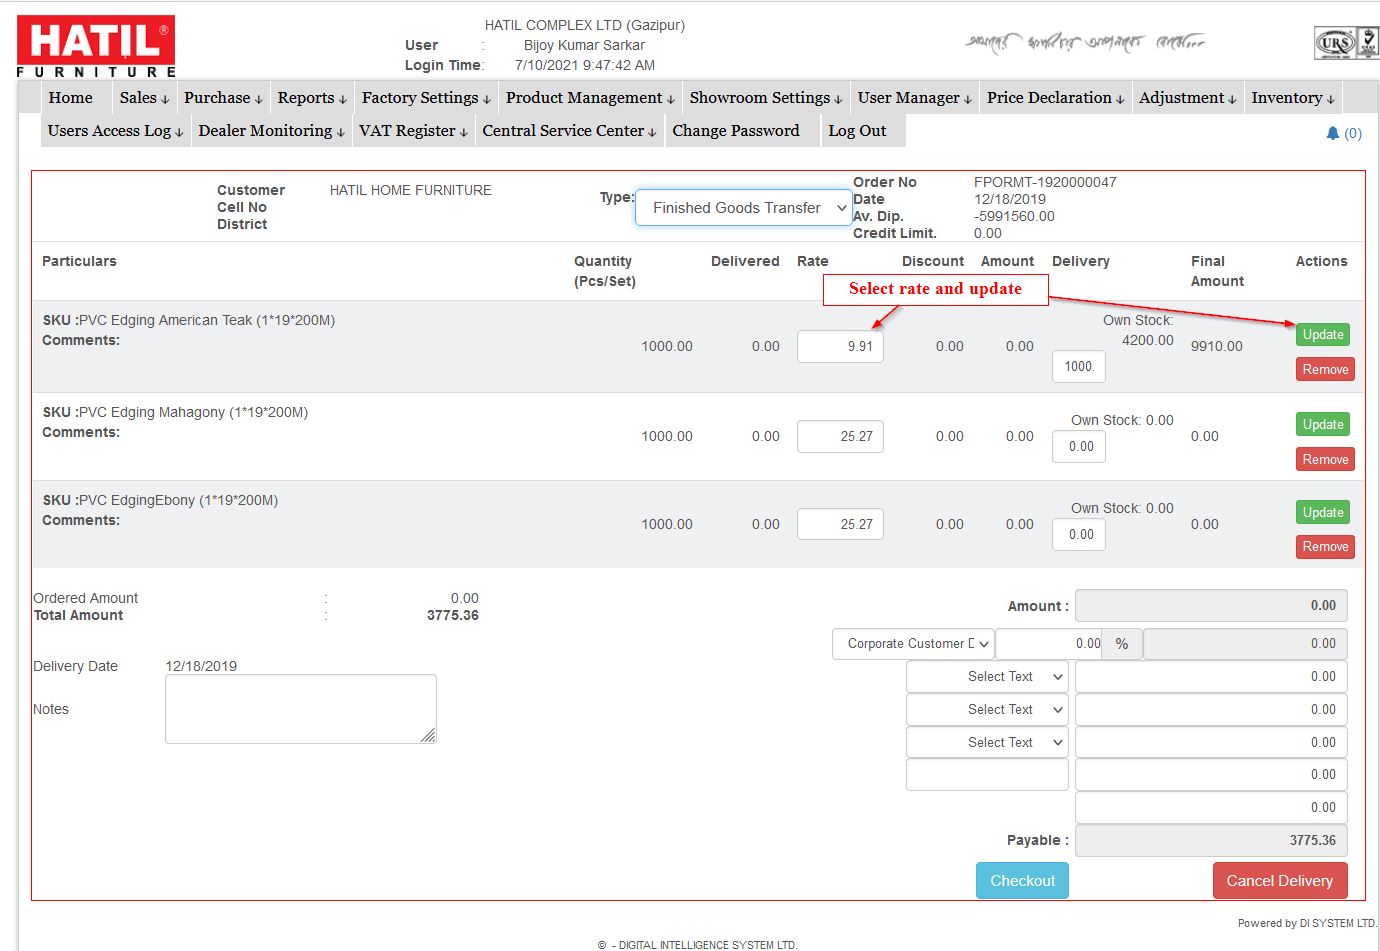Open the third Select Text dropdown
The height and width of the screenshot is (951, 1380).
[987, 743]
